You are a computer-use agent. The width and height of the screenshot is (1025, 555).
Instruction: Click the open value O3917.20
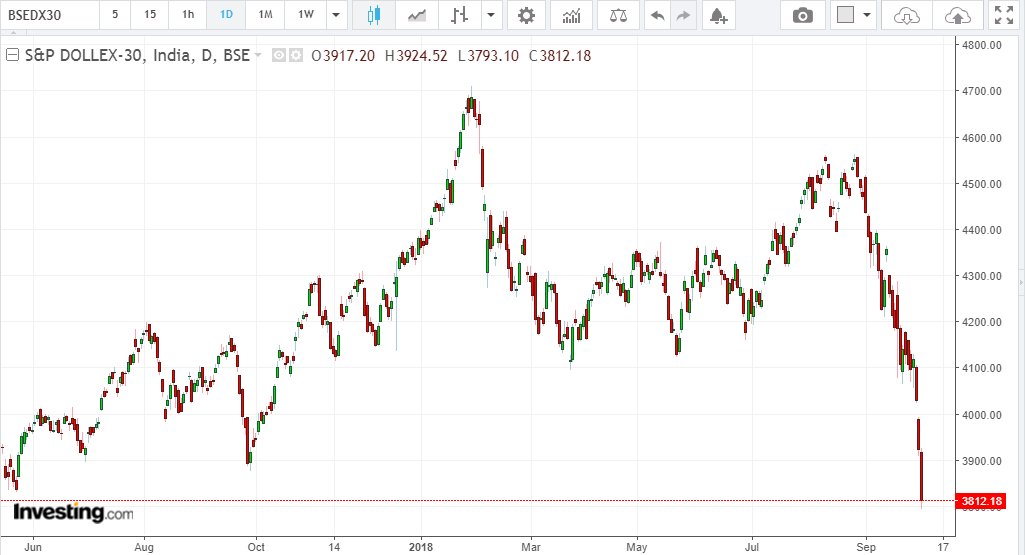click(x=343, y=56)
